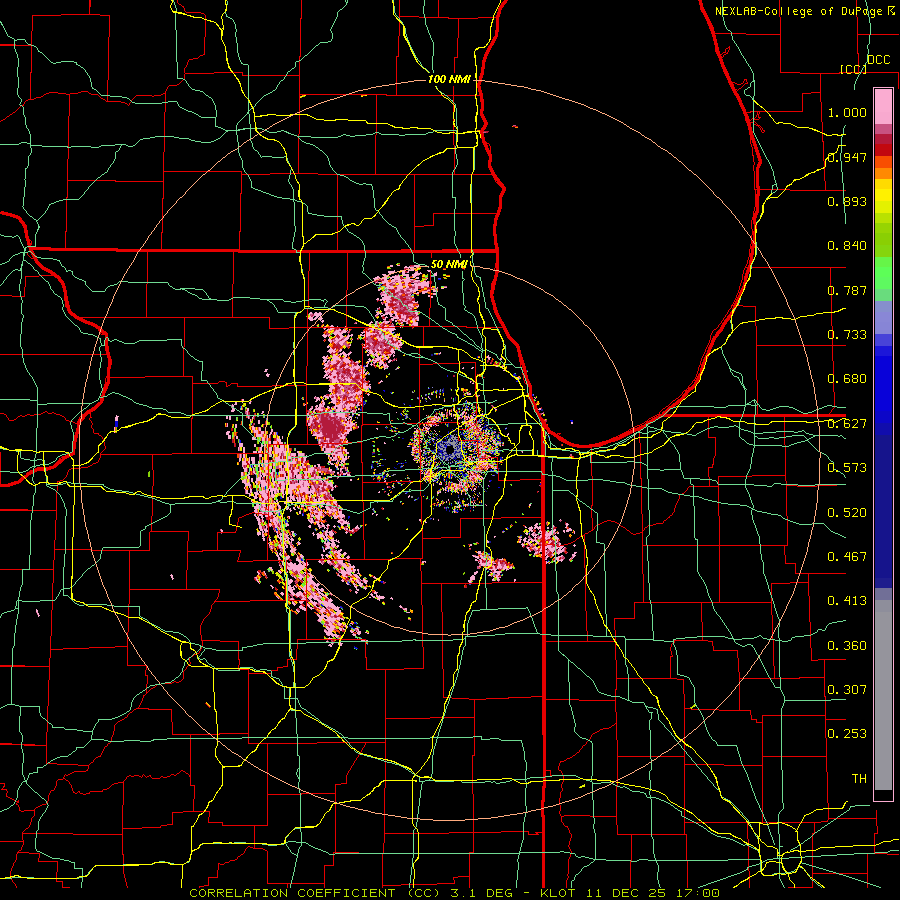
Task: Select the 0.840 scale value
Action: pos(847,246)
